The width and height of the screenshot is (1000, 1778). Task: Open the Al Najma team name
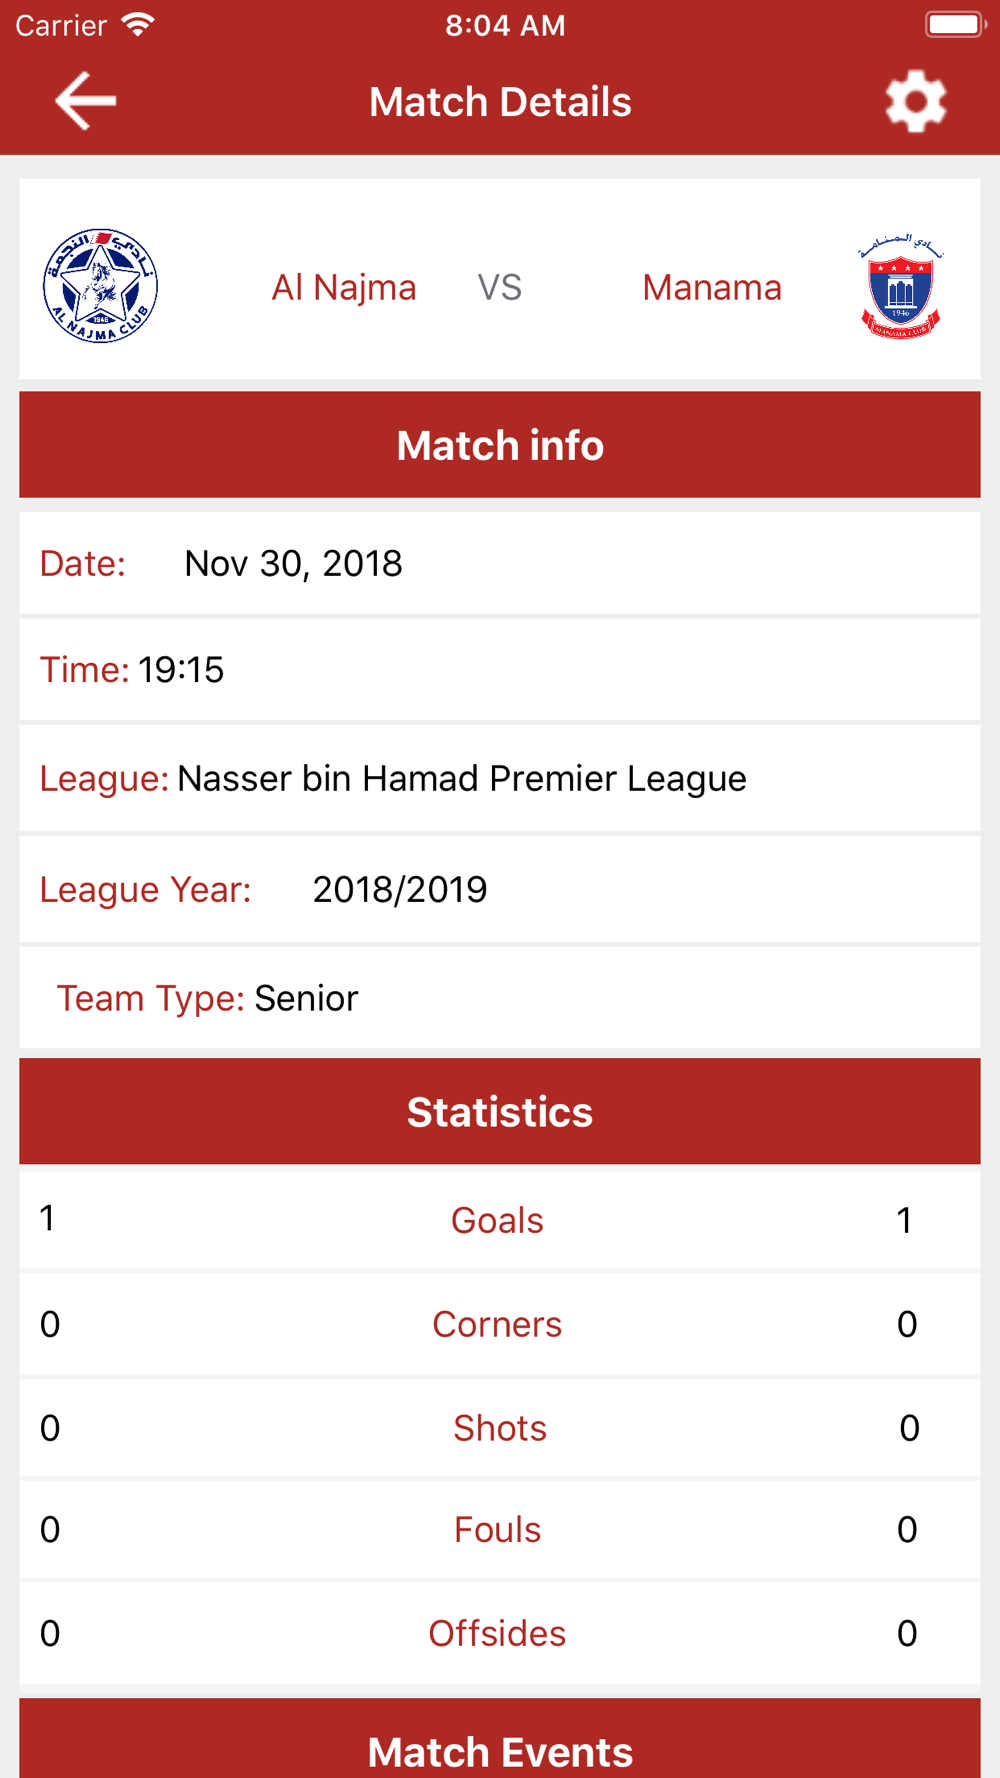click(344, 288)
